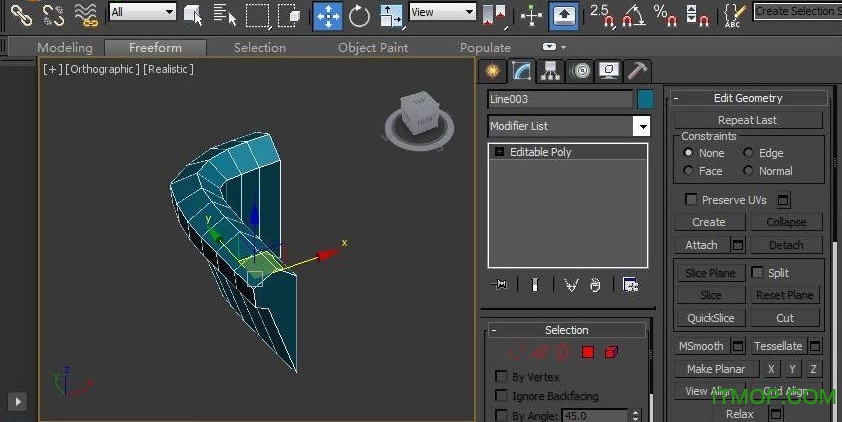Toggle Keyboard Shortcut Override button
Viewport: 842px width, 422px height.
(563, 16)
